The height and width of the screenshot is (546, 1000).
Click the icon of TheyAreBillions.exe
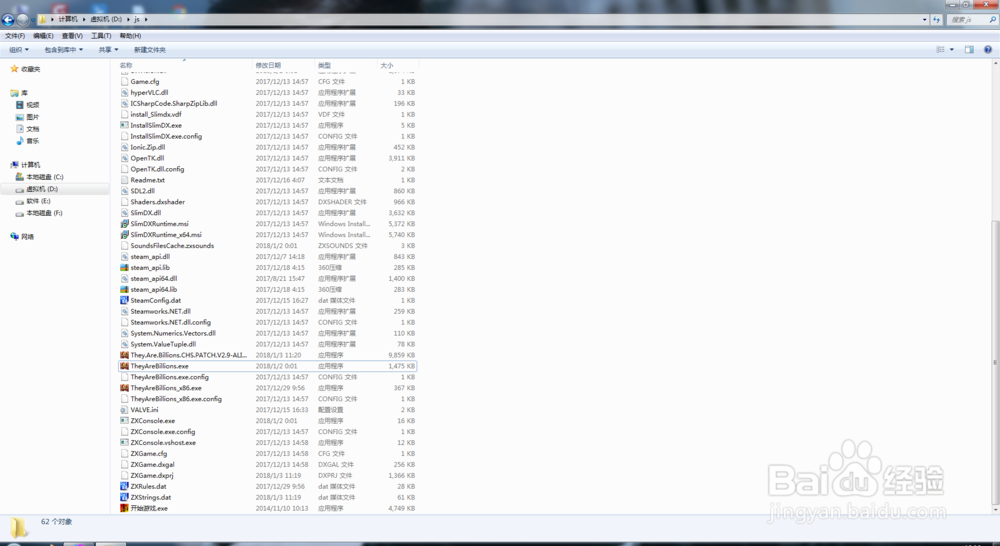tap(124, 366)
